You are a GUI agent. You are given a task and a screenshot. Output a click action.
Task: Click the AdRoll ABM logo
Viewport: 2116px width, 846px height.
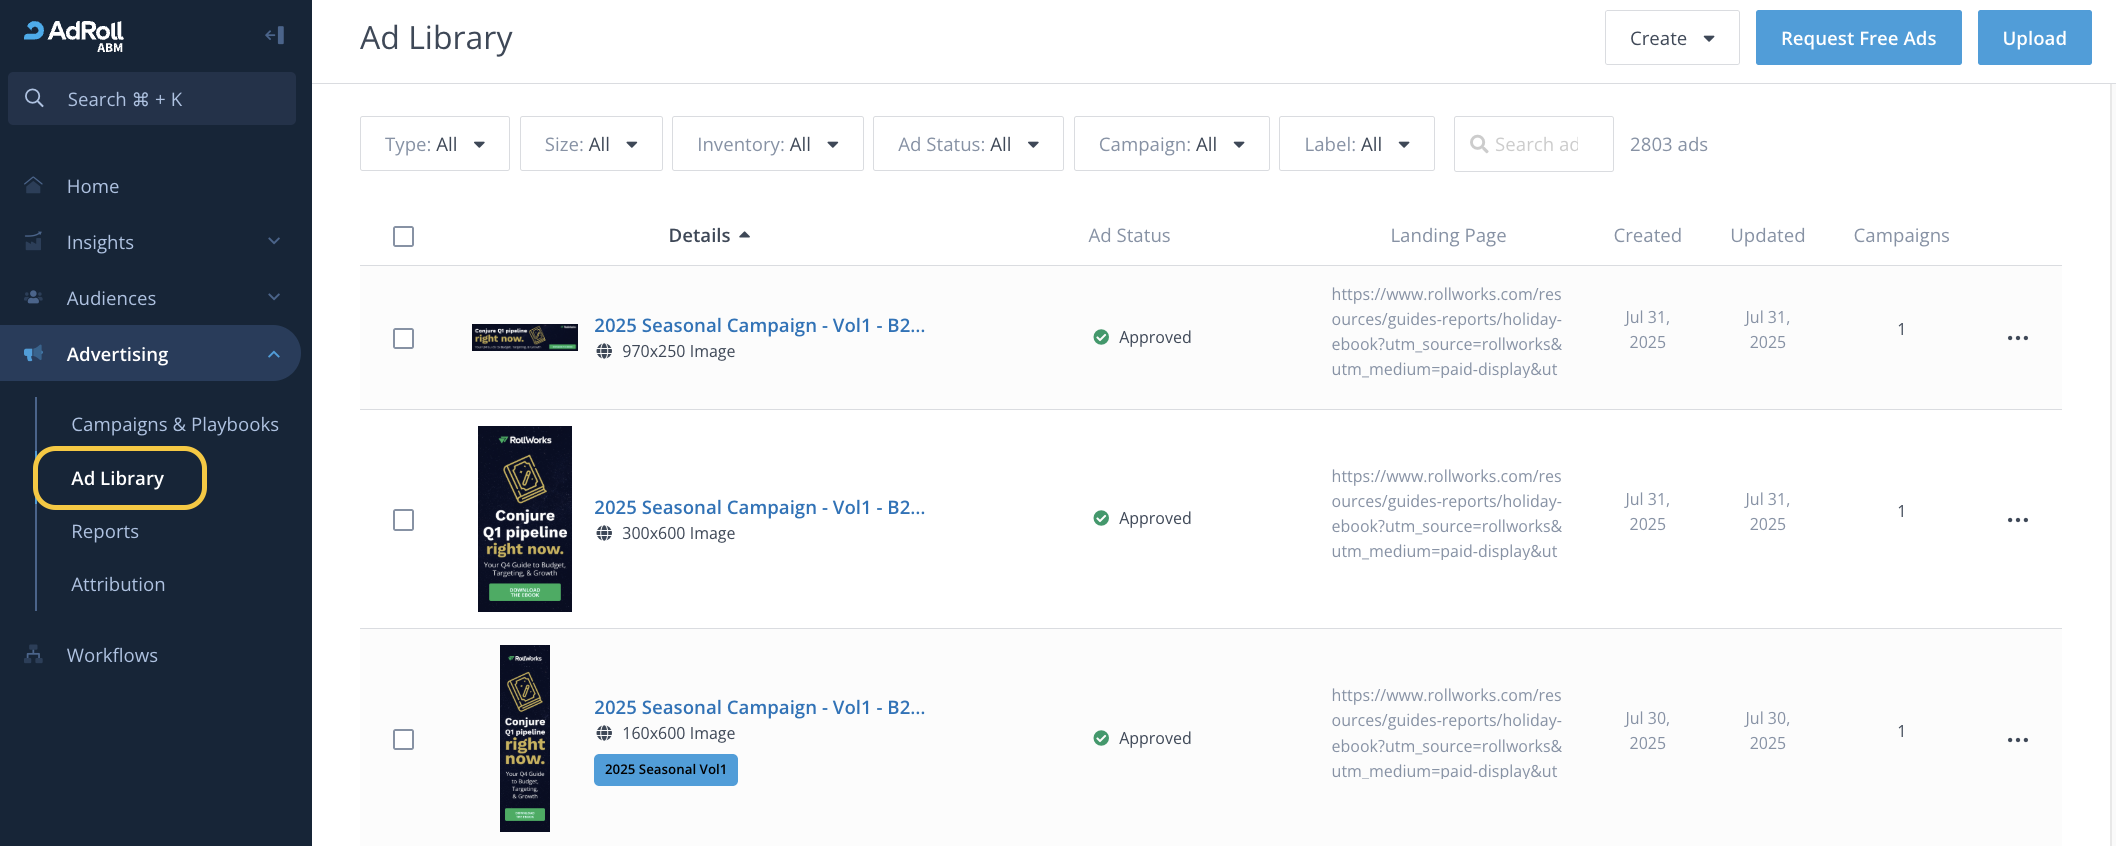[75, 35]
